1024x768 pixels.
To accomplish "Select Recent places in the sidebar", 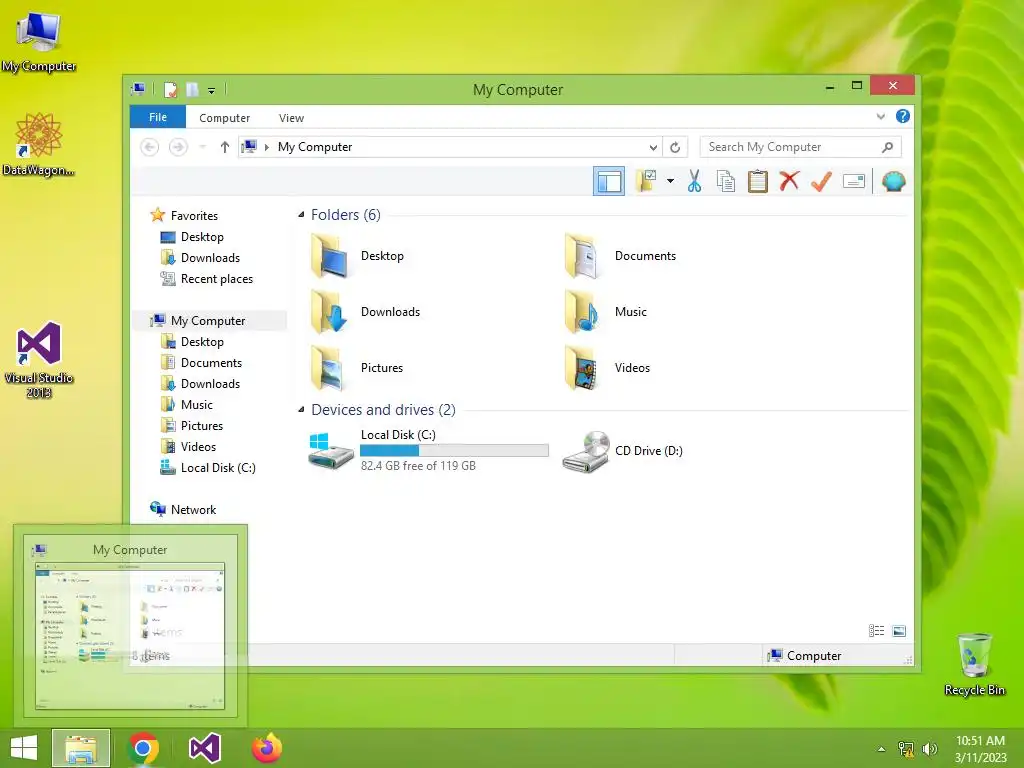I will point(206,278).
